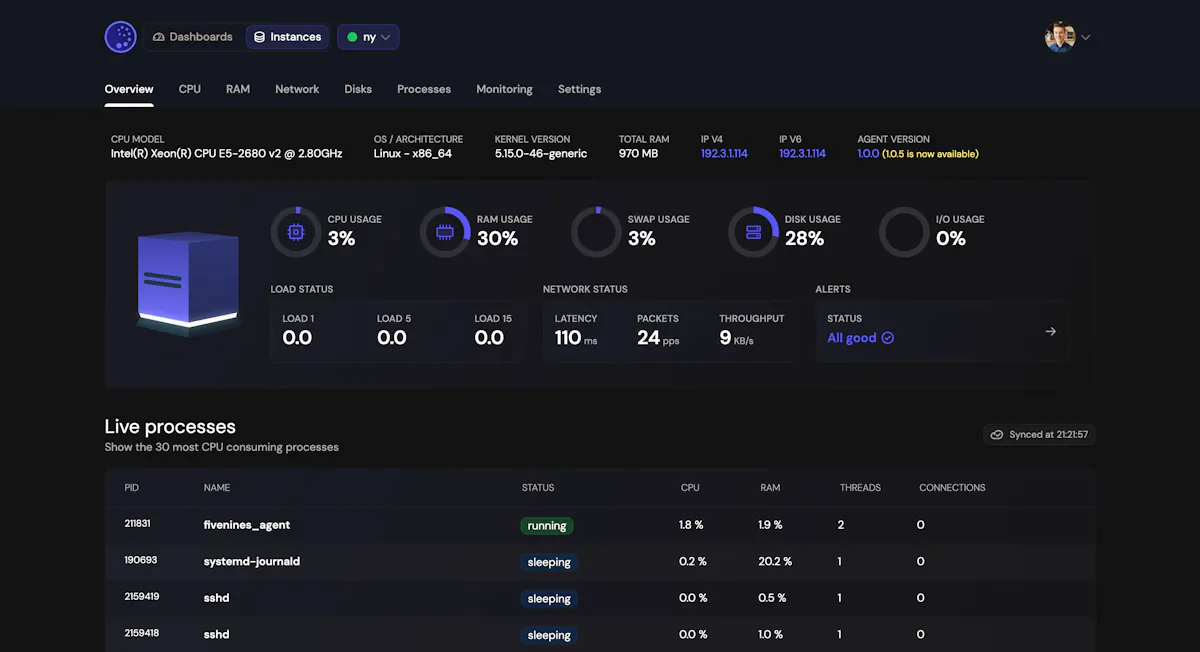Switch to the CPU tab
Screen dimensions: 1200x652
(x=190, y=89)
